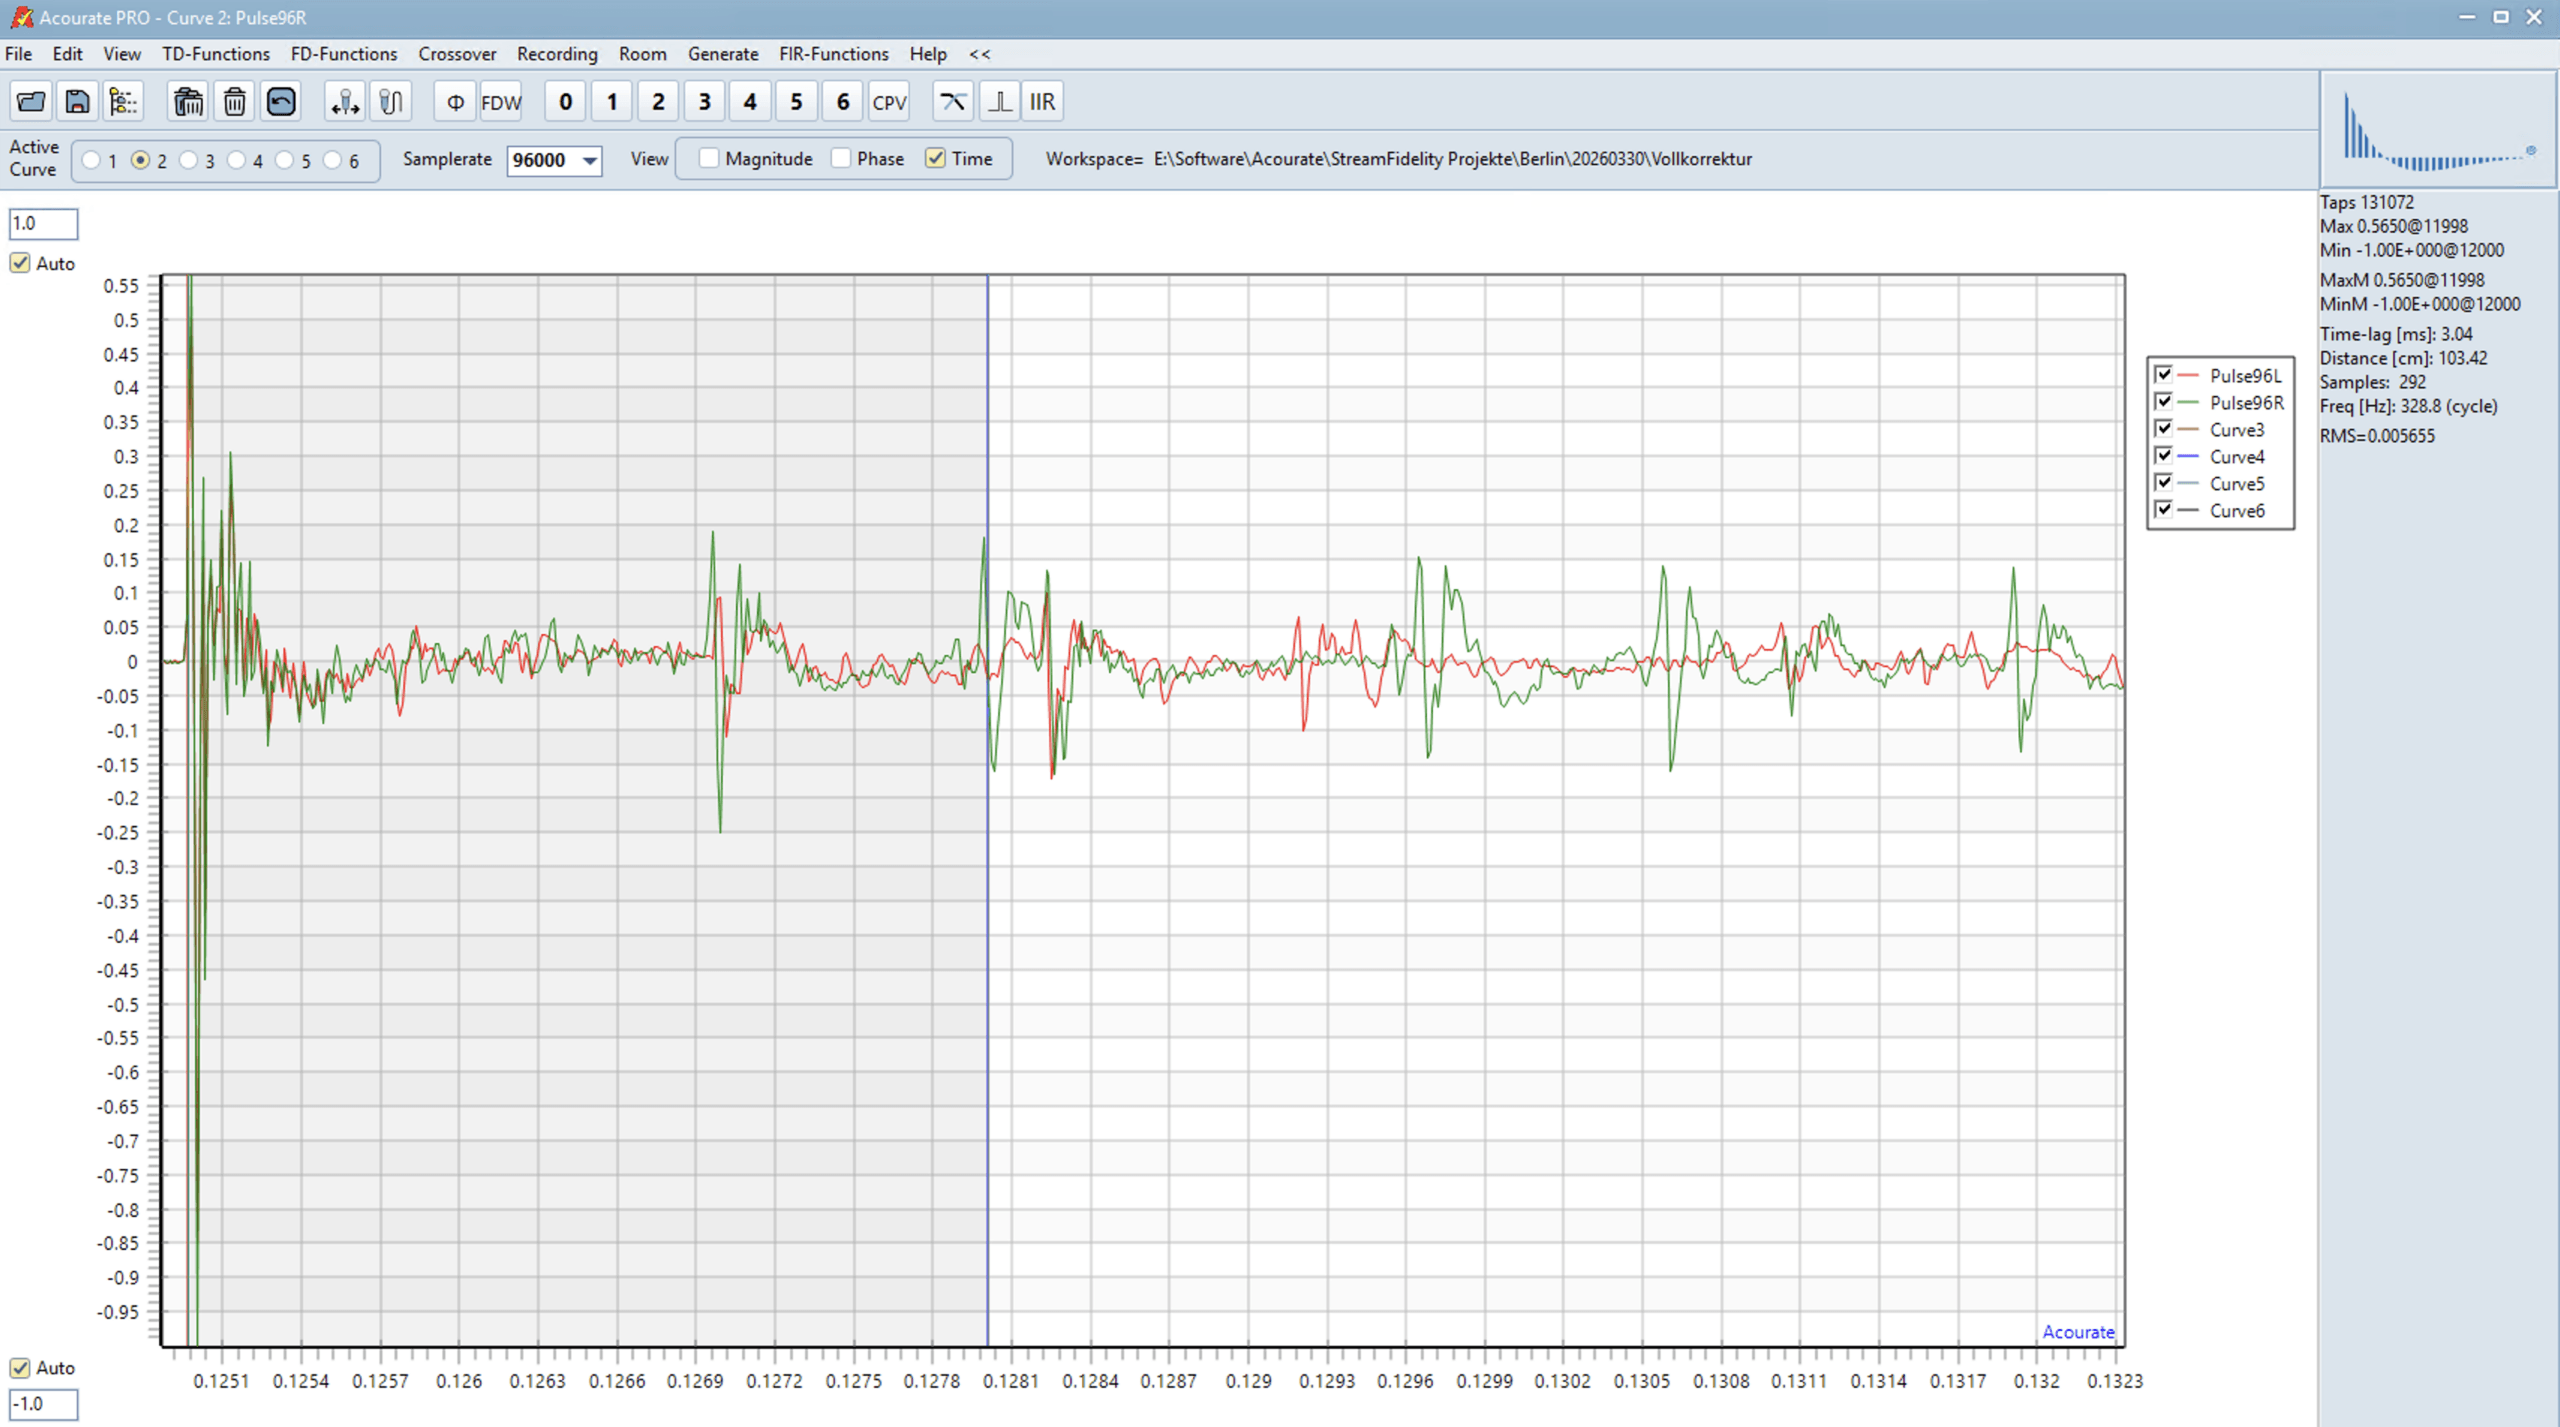Open the FIR-Functions menu
The image size is (2560, 1427).
click(833, 54)
